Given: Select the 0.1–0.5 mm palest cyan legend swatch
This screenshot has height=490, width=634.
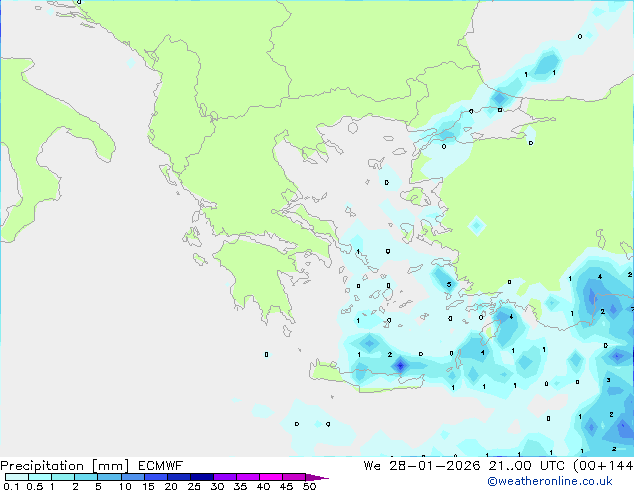Looking at the screenshot, I should [17, 477].
